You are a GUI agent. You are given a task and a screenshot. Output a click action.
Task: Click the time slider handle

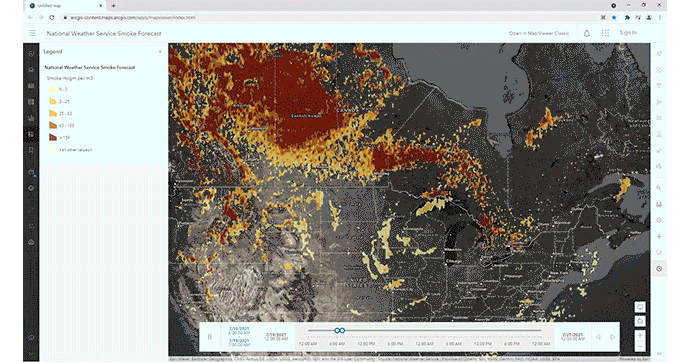click(339, 330)
